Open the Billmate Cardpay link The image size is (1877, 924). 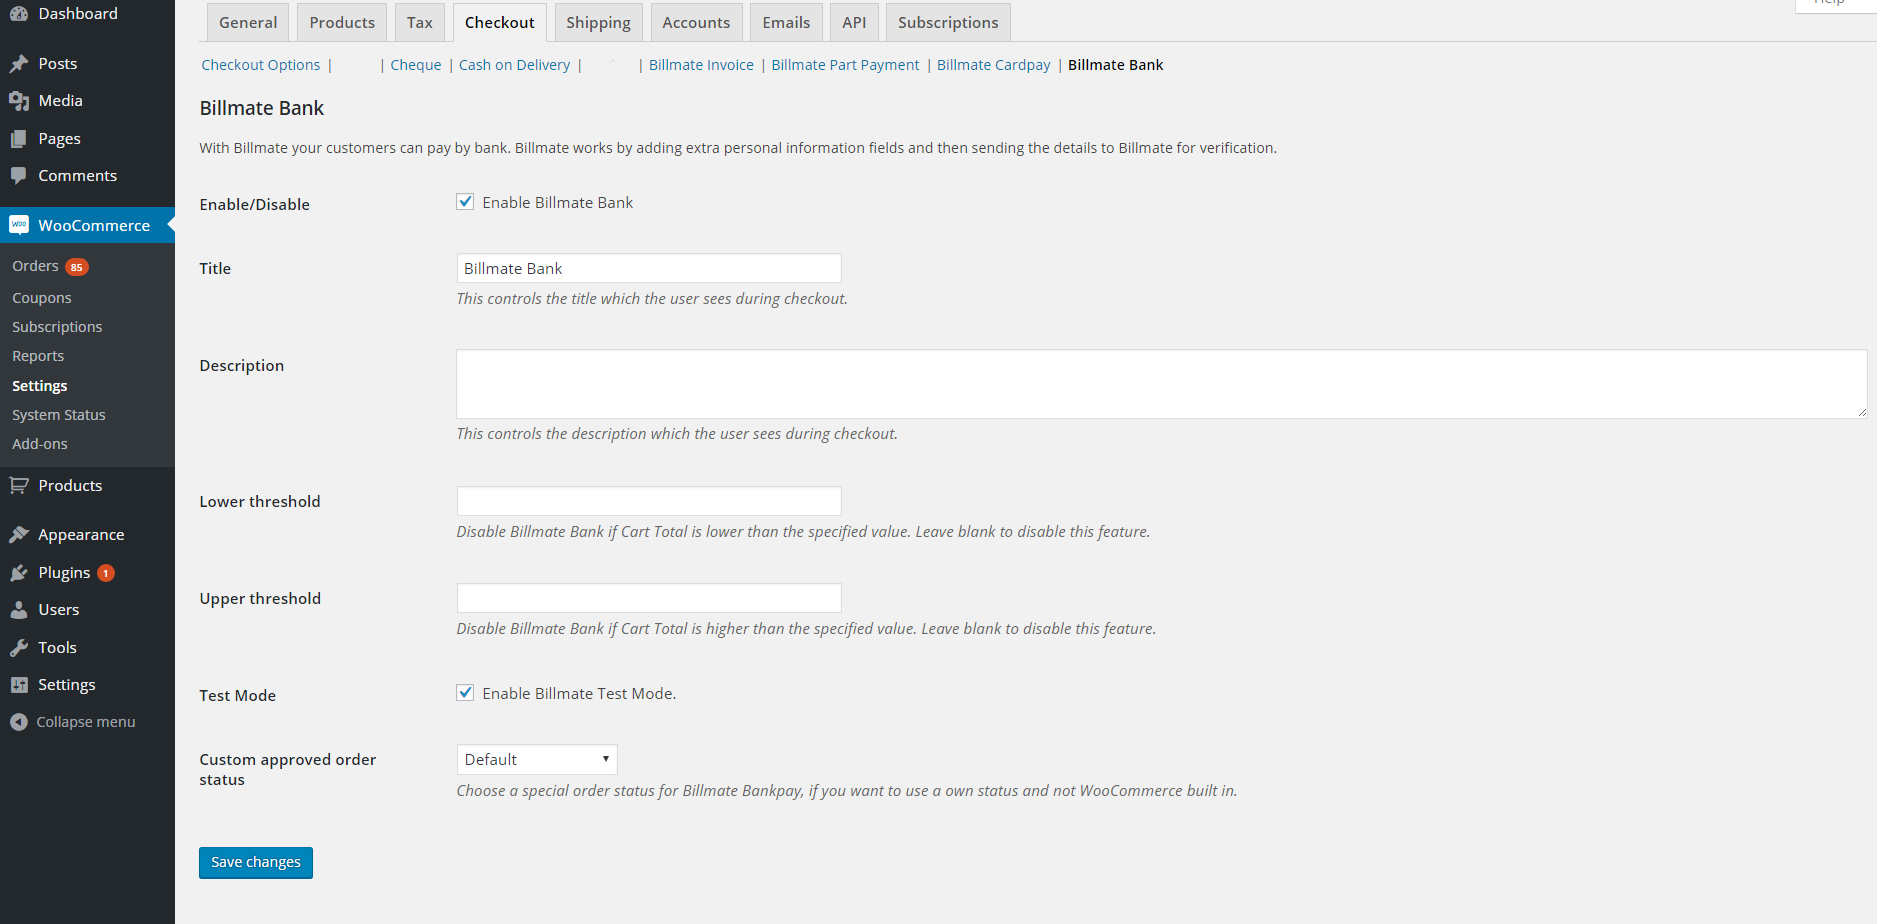(994, 65)
